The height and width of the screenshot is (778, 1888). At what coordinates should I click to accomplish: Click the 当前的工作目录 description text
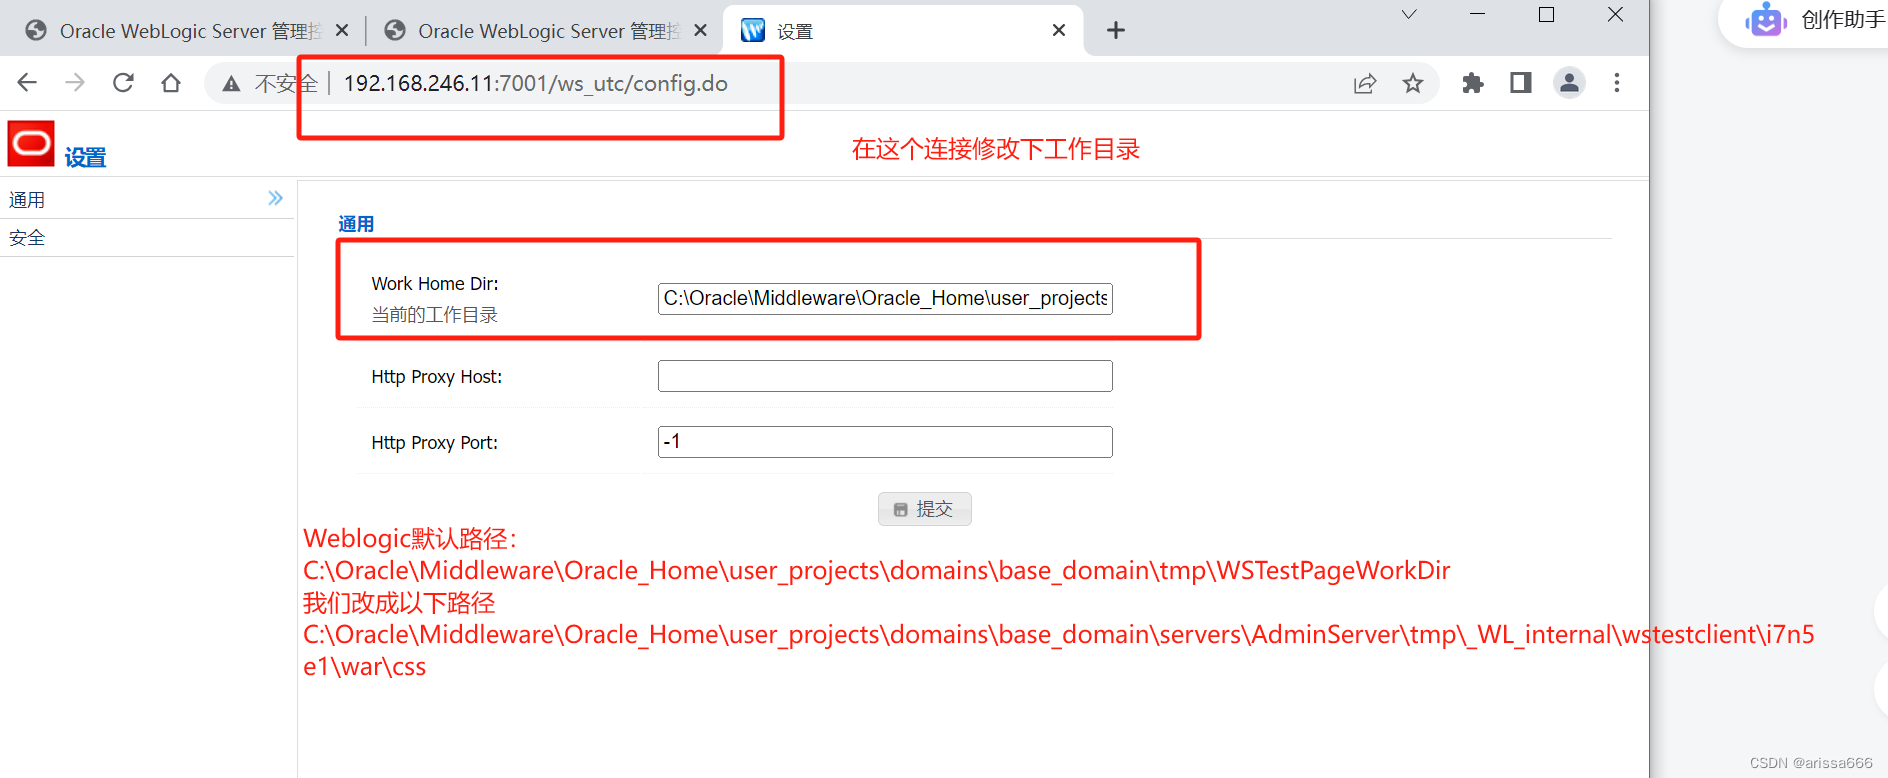pos(435,315)
